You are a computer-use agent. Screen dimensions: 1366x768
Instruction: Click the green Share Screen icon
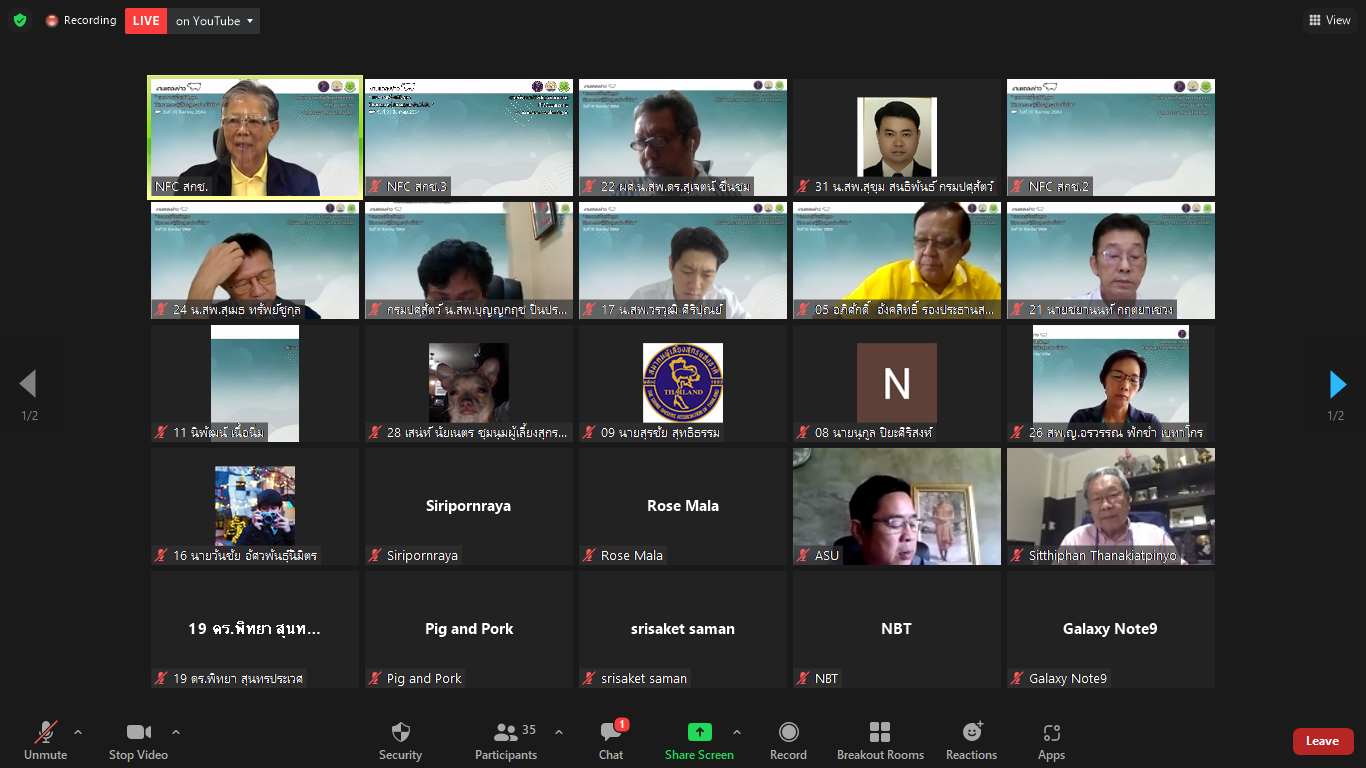click(x=699, y=732)
